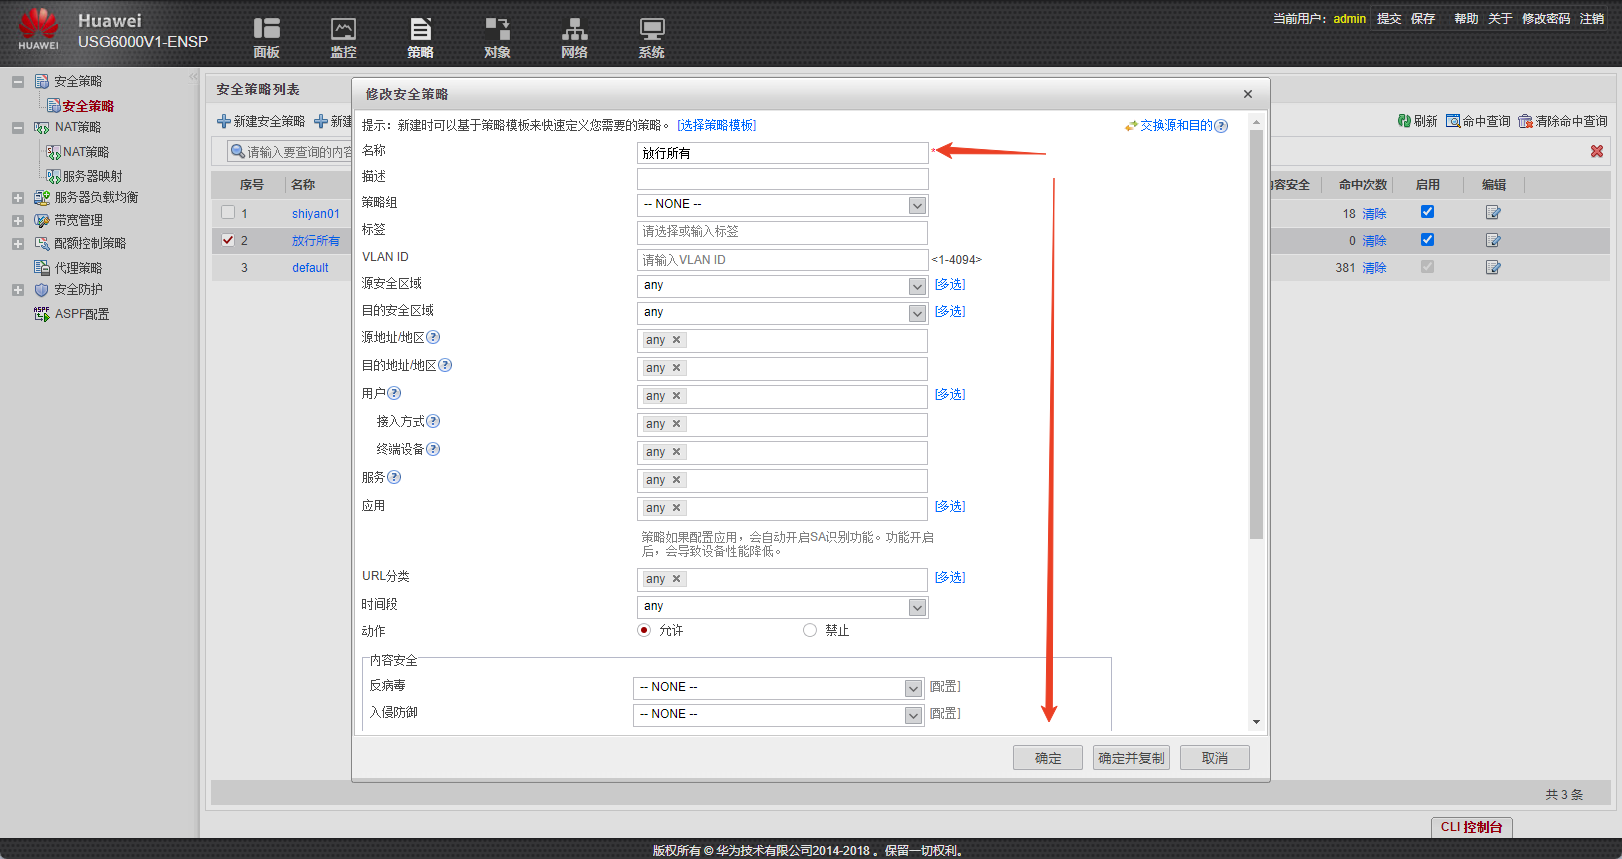Screen dimensions: 1622x859
Task: Collapse the NAT策略 tree node
Action: [18, 127]
